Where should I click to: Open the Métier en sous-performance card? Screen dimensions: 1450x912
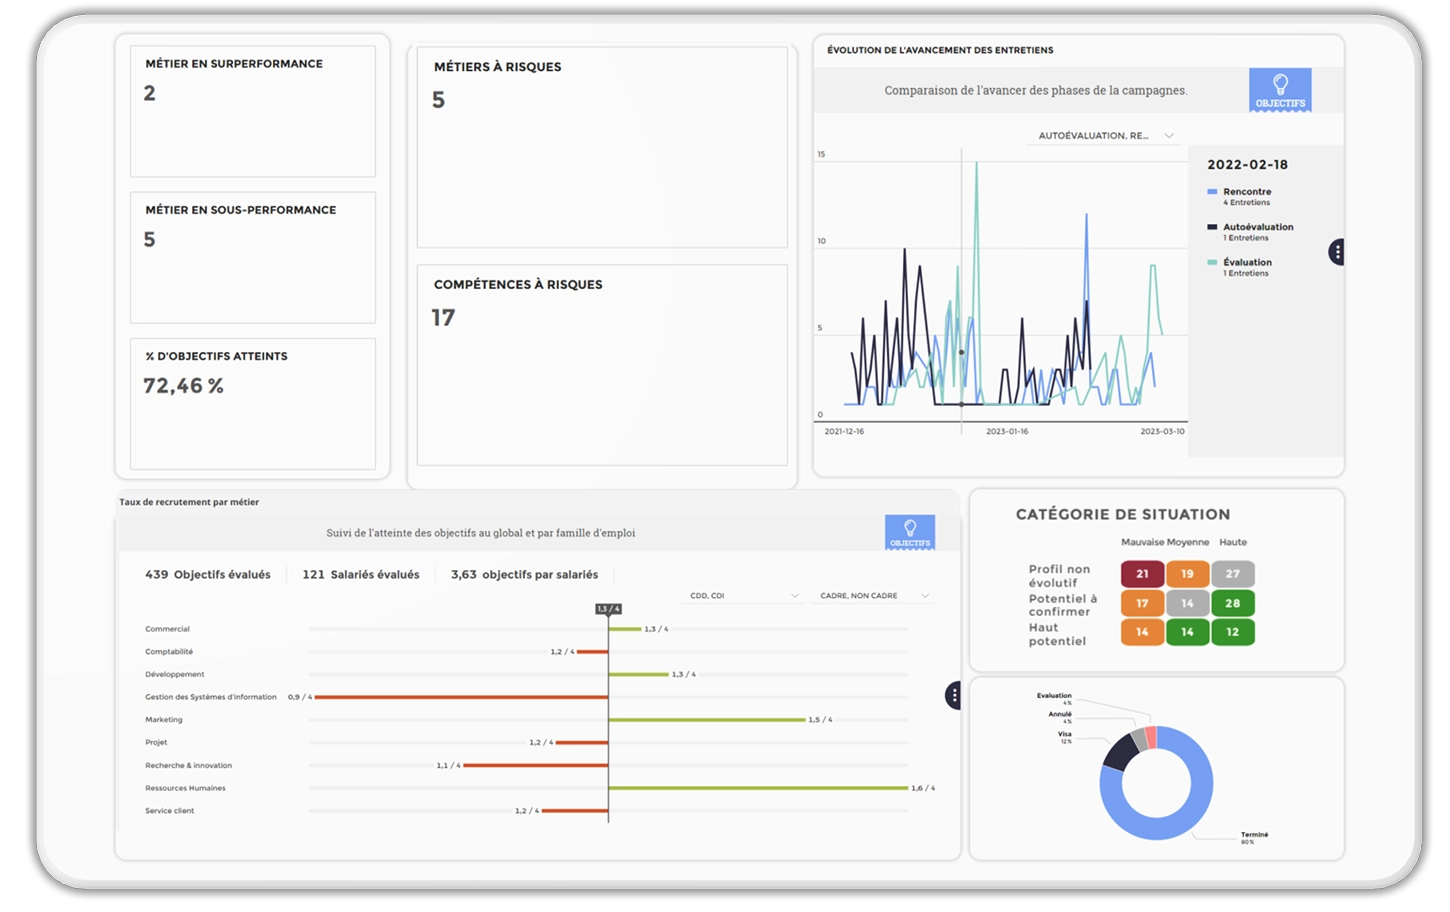click(253, 257)
